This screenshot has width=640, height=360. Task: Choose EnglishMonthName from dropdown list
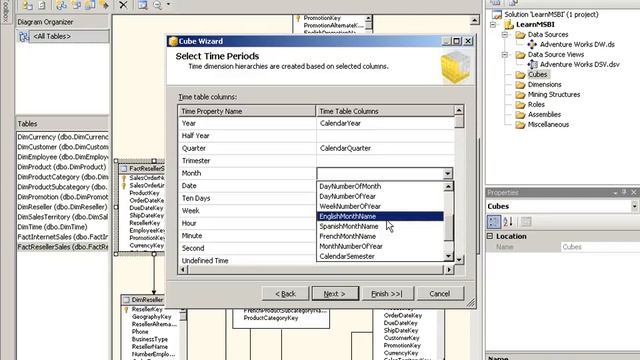point(380,216)
